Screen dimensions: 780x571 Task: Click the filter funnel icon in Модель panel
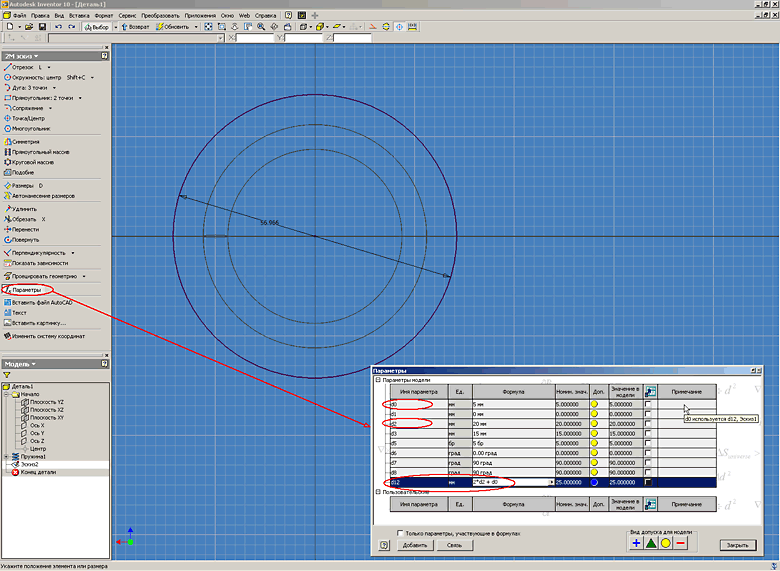tap(7, 375)
